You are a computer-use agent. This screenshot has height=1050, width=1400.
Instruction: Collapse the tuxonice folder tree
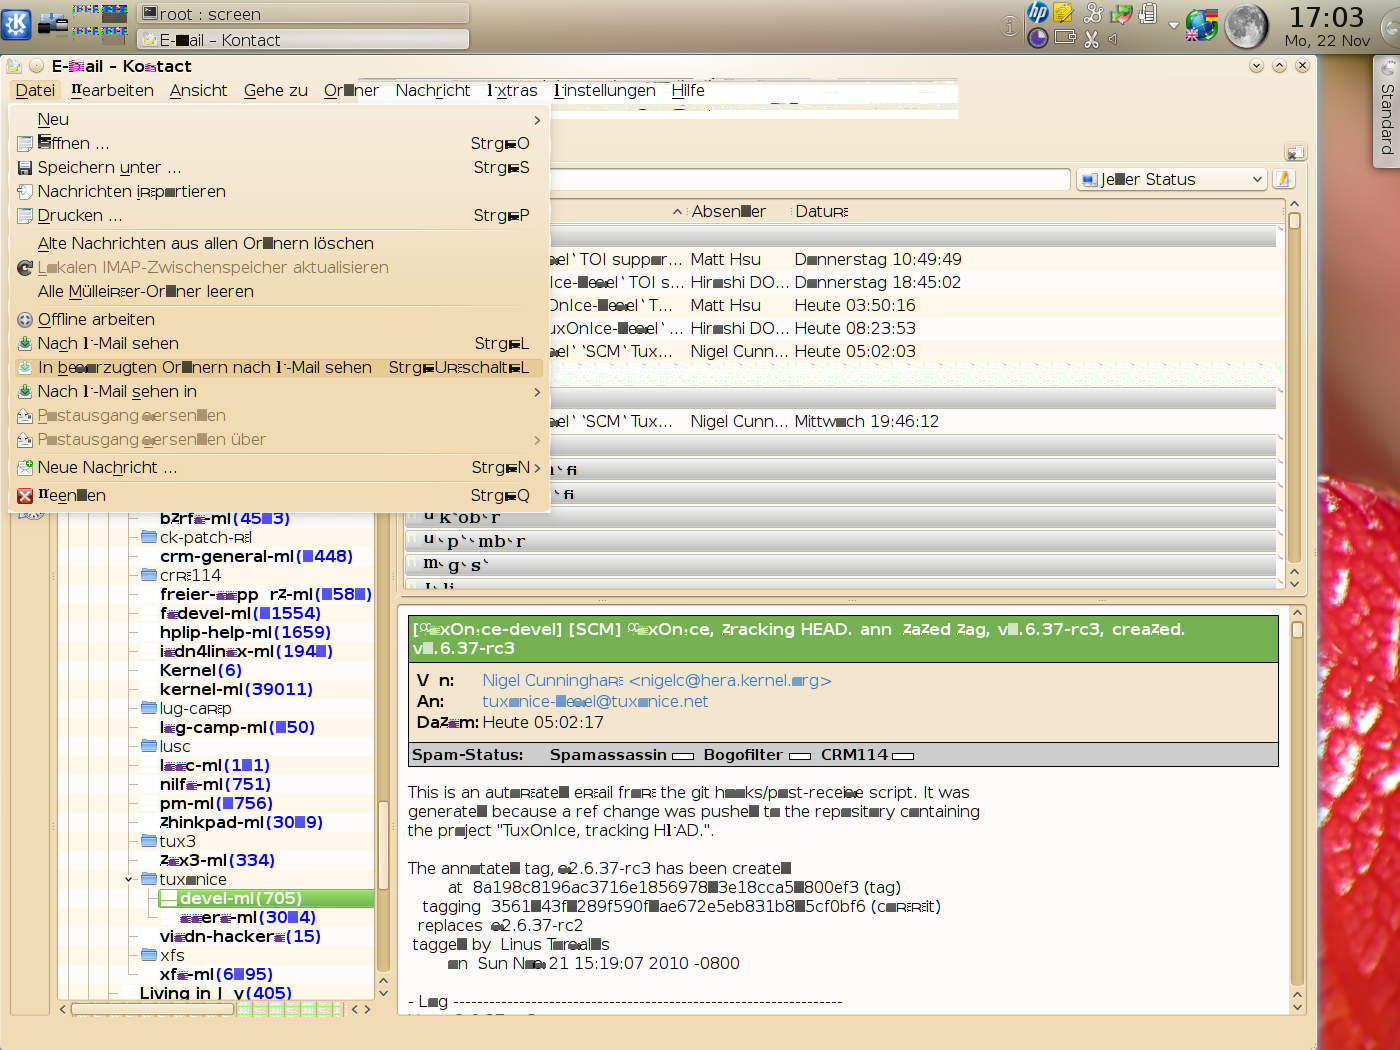pyautogui.click(x=129, y=879)
